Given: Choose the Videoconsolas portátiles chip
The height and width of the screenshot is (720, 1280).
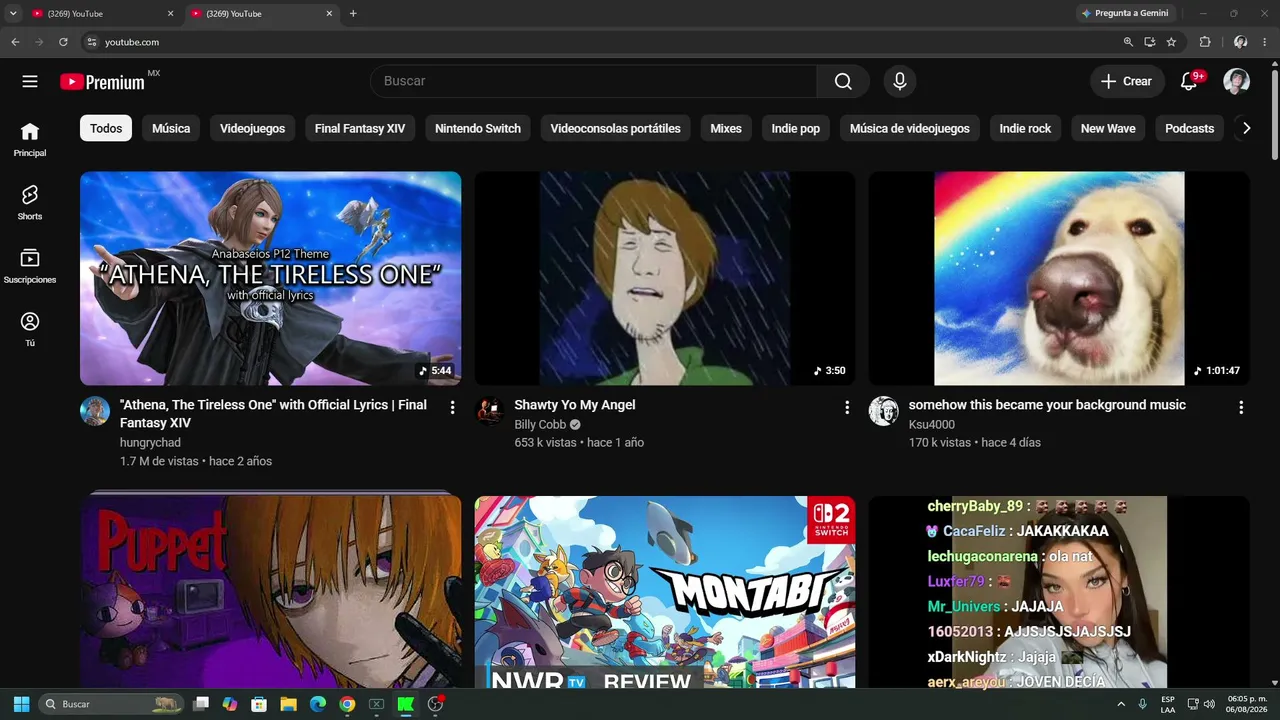Looking at the screenshot, I should pos(615,128).
